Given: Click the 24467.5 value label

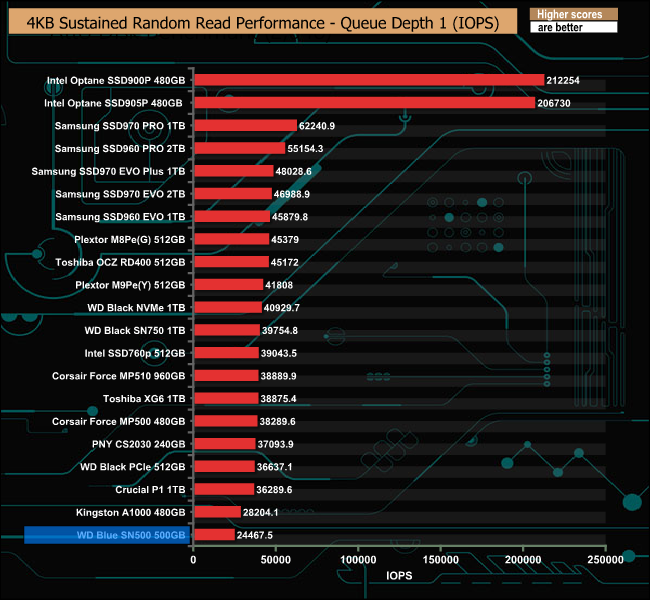Looking at the screenshot, I should pos(255,535).
